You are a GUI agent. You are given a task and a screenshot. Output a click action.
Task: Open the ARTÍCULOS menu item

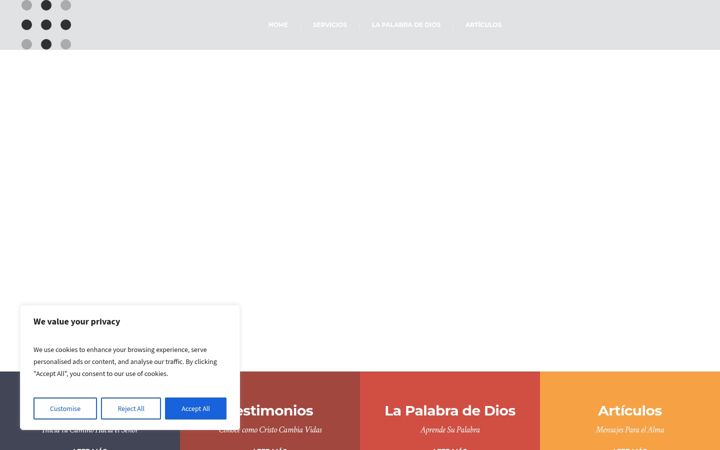(484, 25)
